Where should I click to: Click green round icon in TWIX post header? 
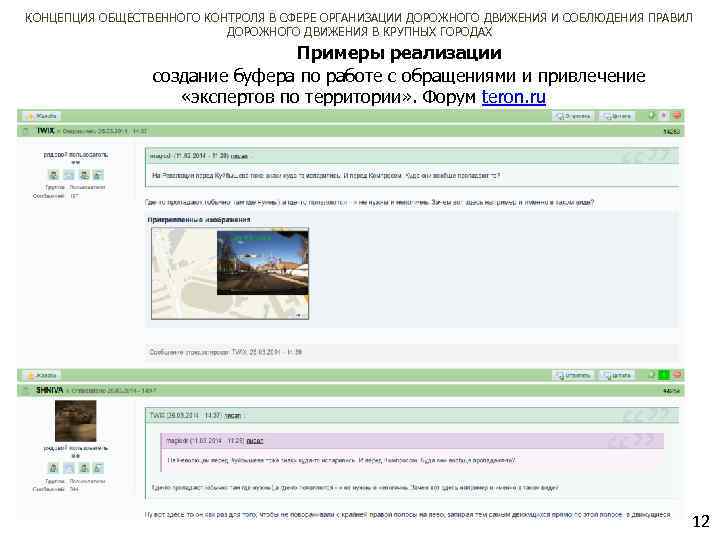[652, 116]
